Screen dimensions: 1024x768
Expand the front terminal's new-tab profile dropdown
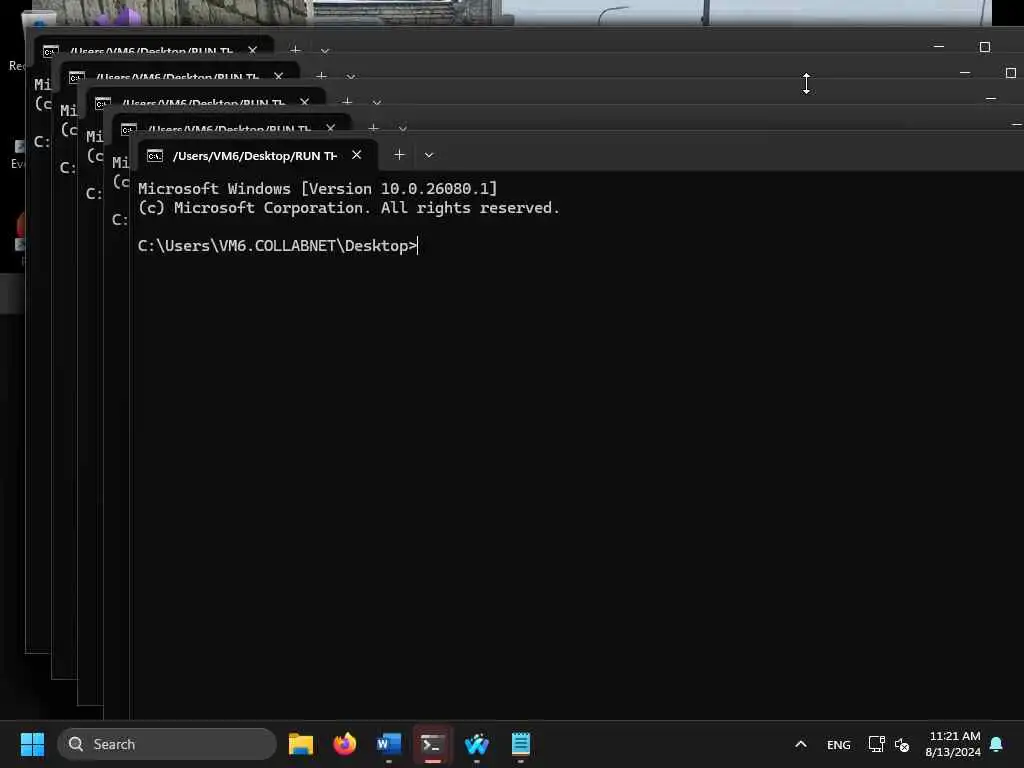click(428, 155)
